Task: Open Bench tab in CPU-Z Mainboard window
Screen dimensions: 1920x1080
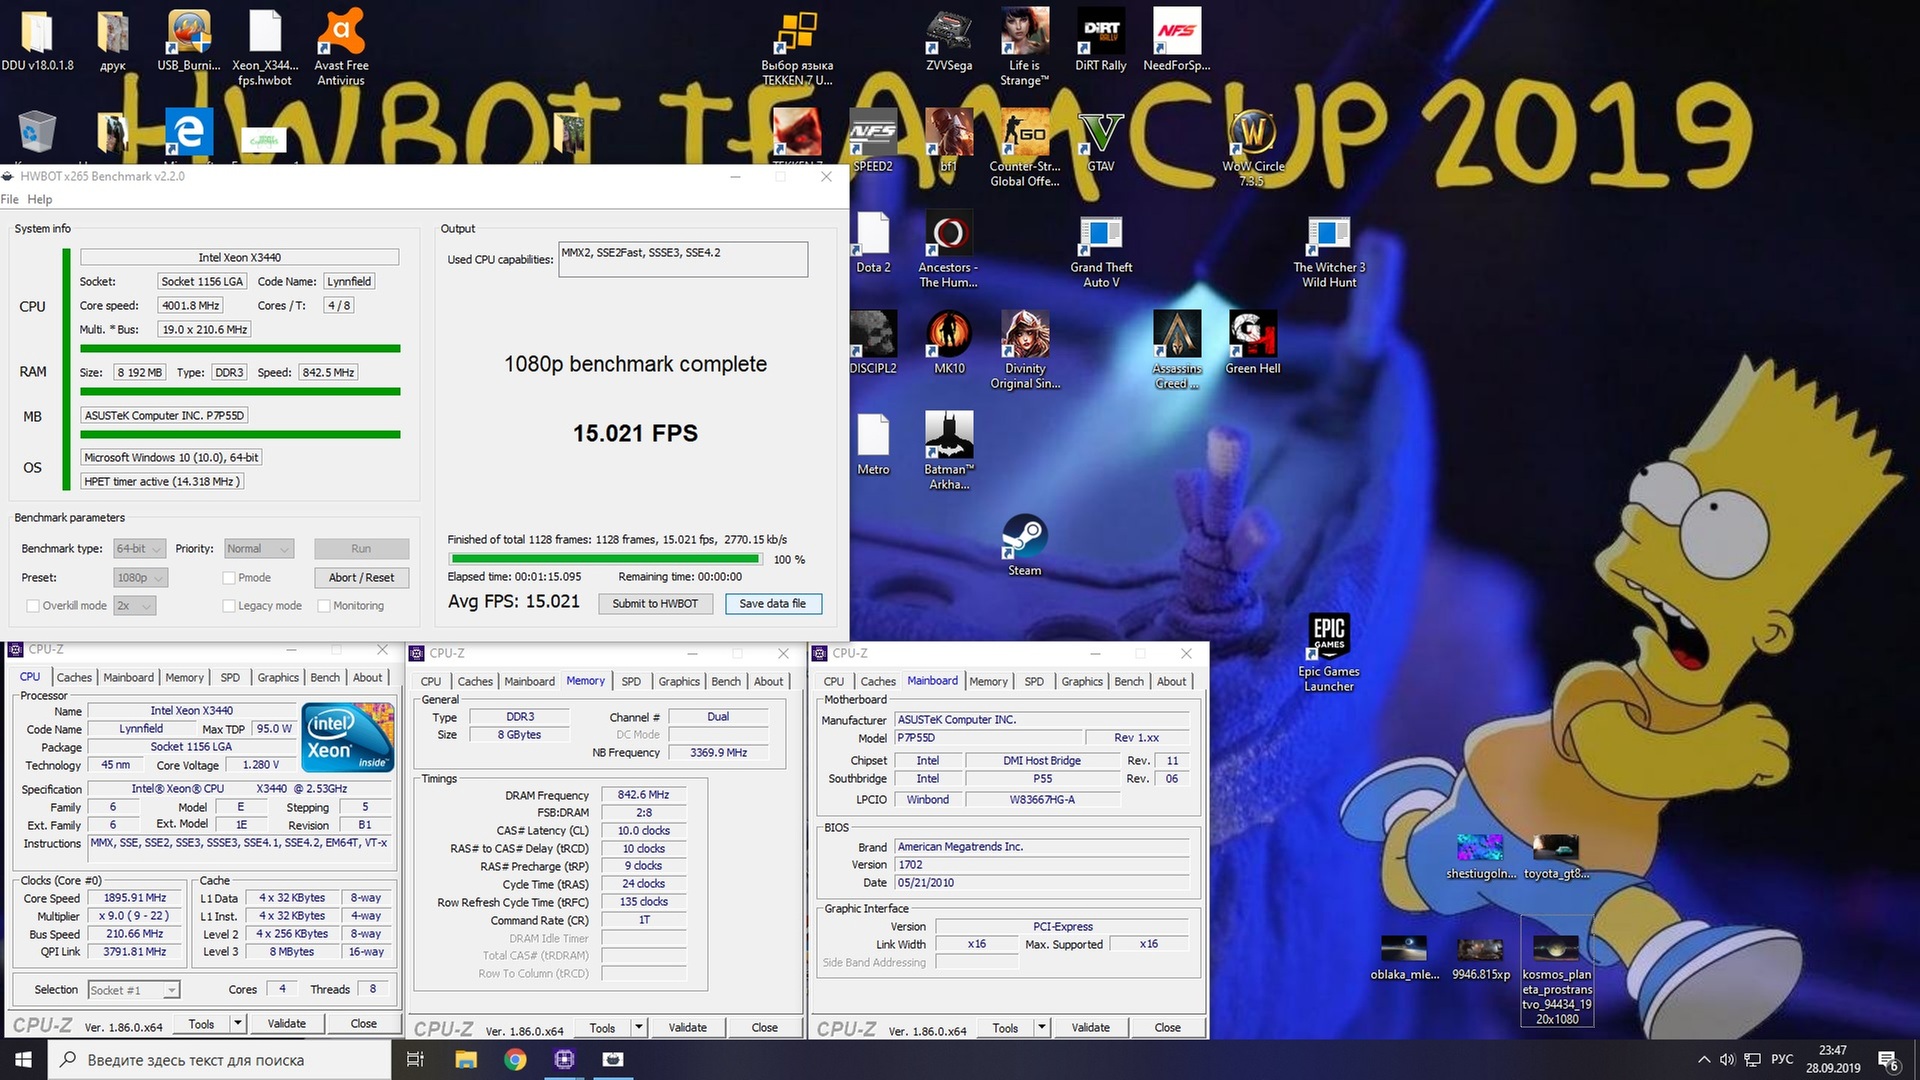Action: coord(1129,682)
